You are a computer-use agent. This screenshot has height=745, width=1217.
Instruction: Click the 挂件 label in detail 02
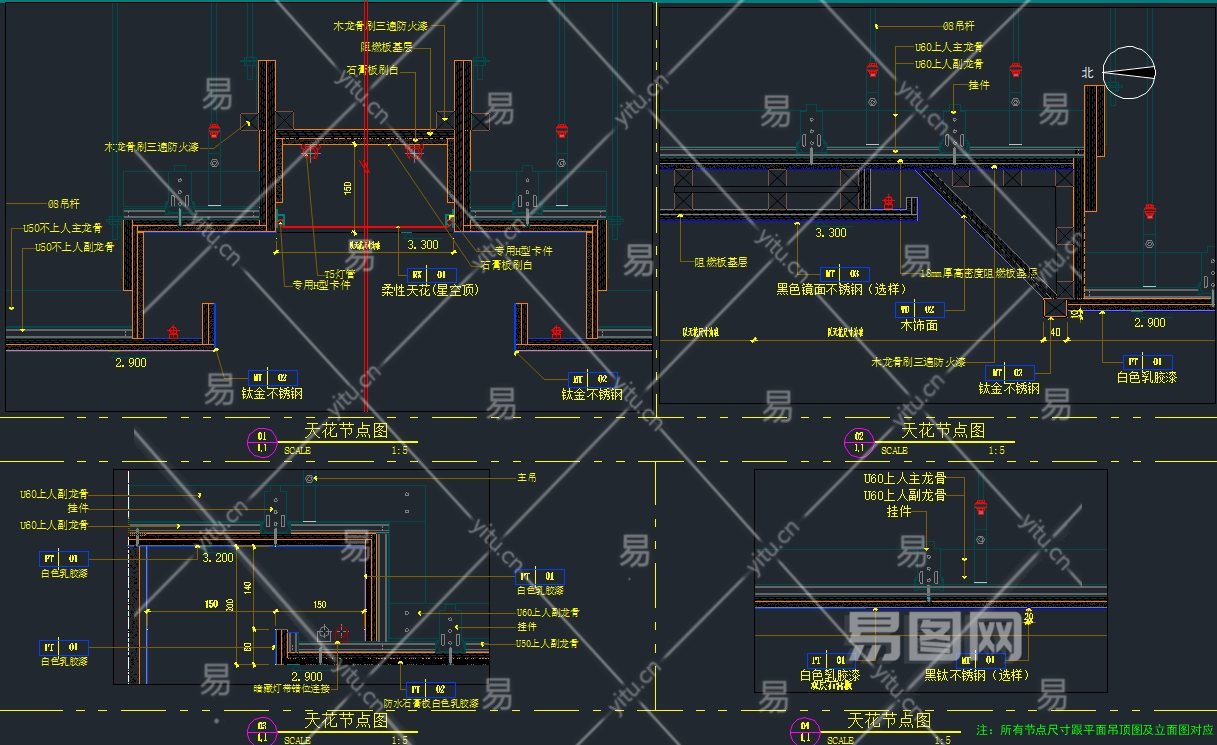click(979, 86)
